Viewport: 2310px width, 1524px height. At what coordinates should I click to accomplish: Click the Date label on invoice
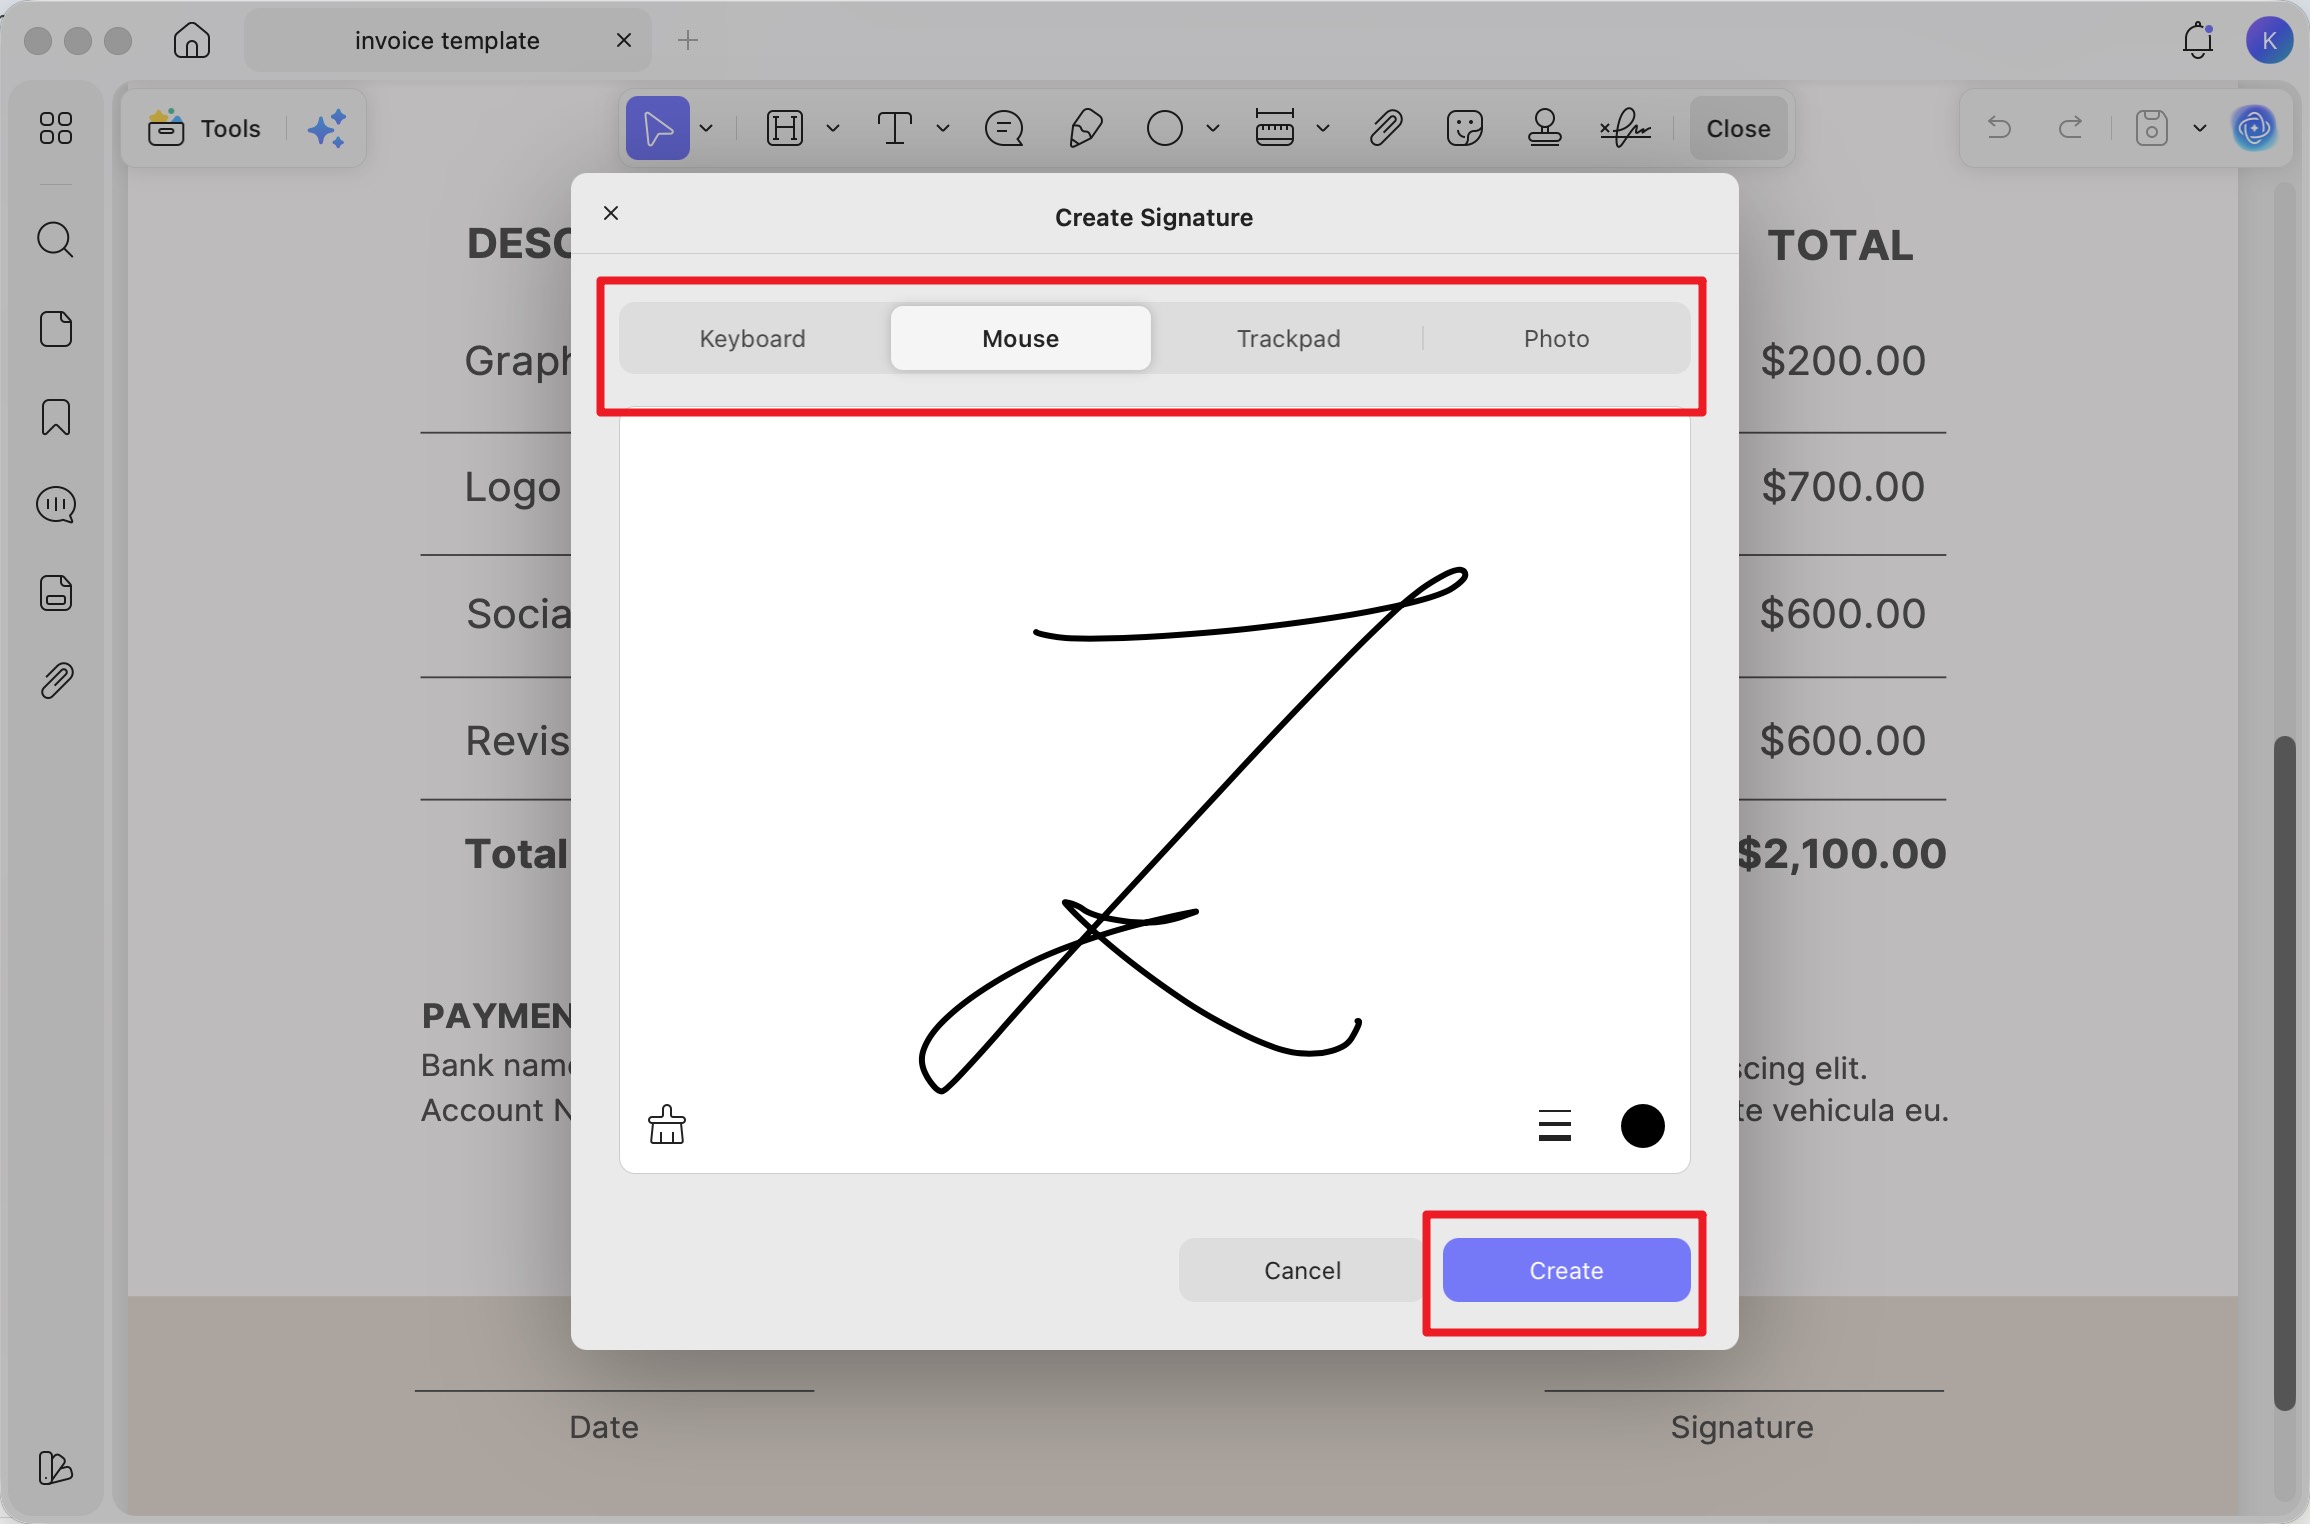pos(604,1427)
